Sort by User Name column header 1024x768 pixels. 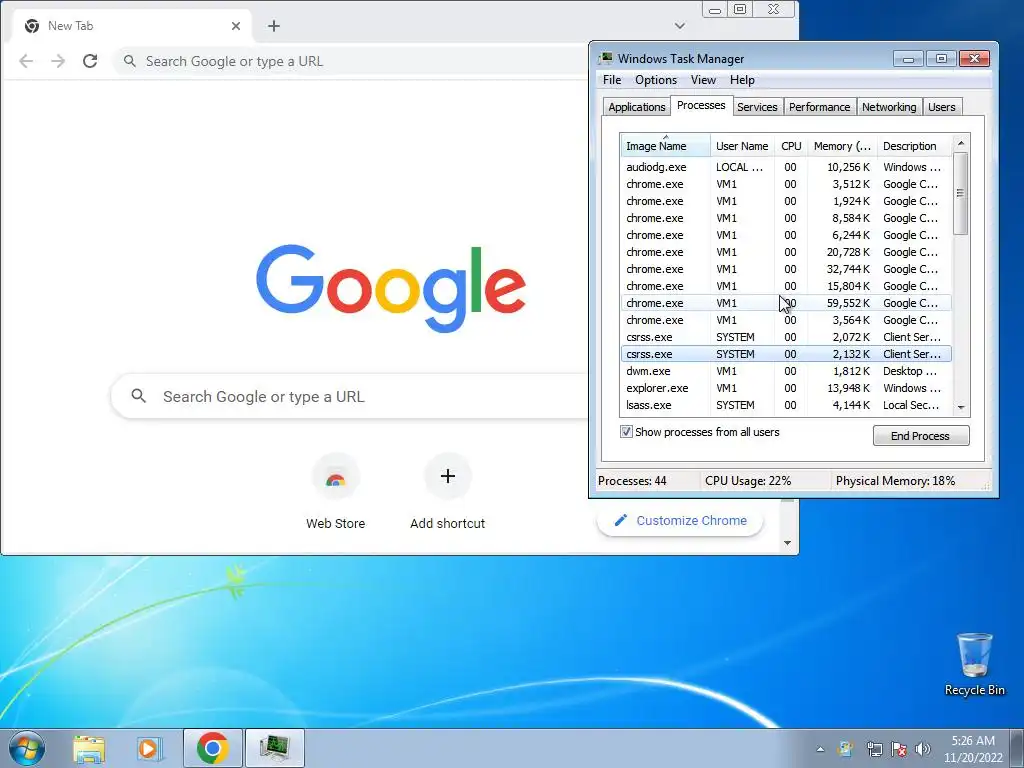tap(742, 146)
